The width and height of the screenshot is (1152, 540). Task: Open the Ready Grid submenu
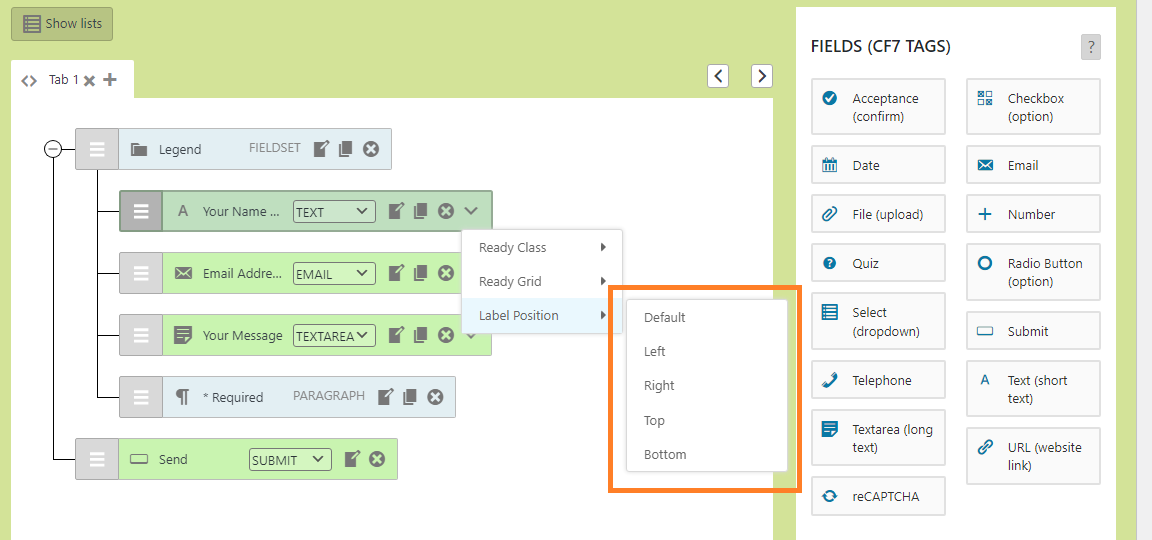click(x=541, y=282)
